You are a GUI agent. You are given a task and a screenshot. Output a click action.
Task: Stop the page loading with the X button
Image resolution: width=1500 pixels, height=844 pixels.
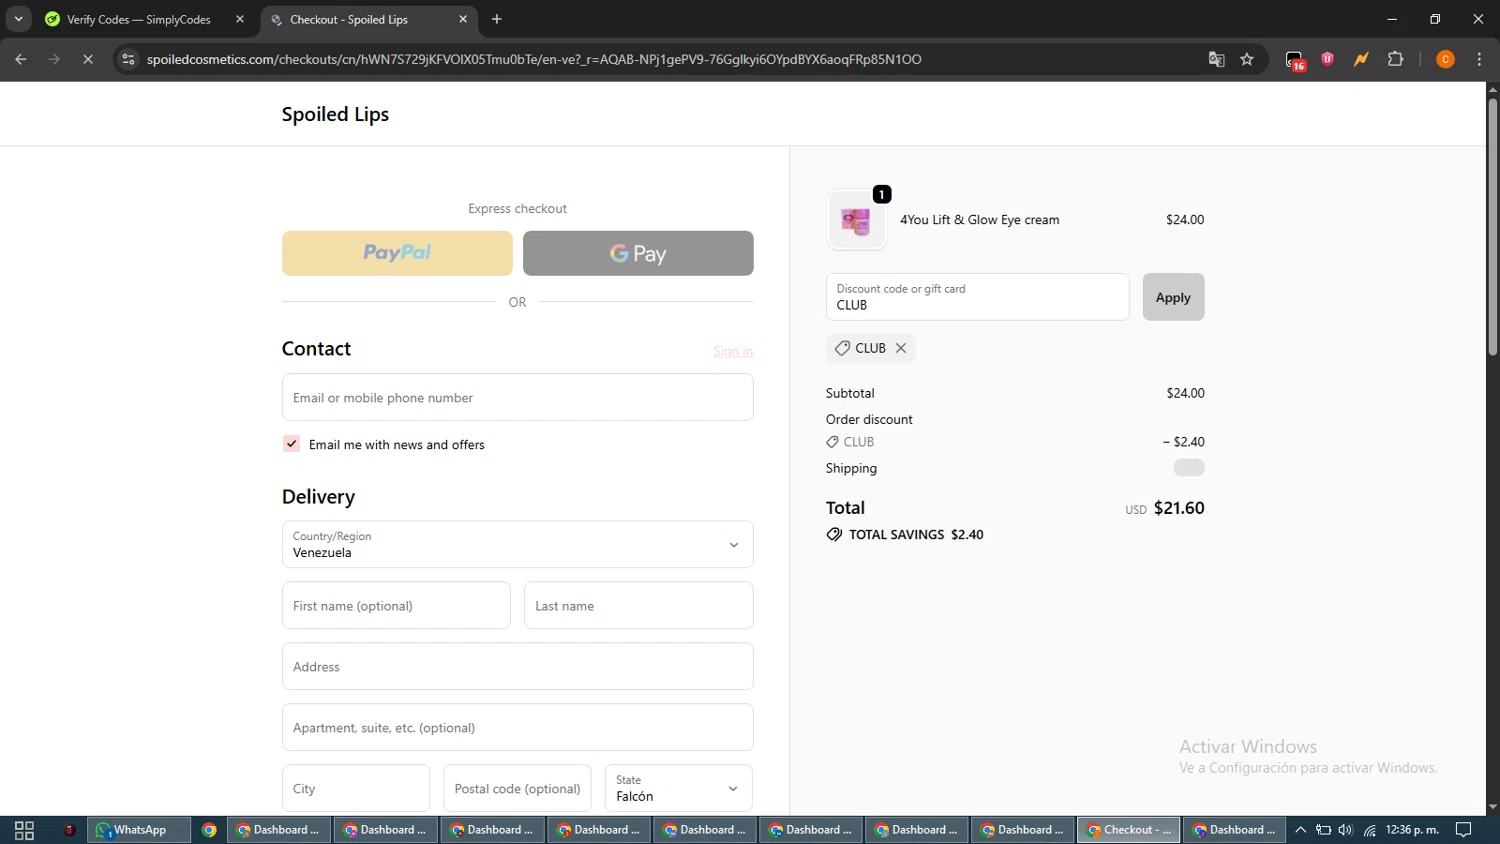pos(88,59)
